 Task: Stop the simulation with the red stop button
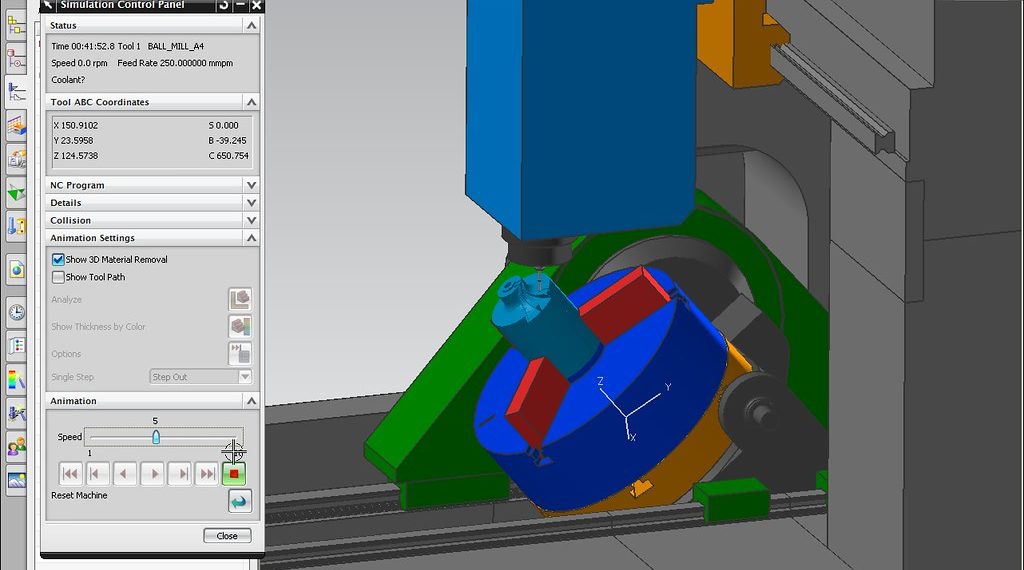click(234, 474)
